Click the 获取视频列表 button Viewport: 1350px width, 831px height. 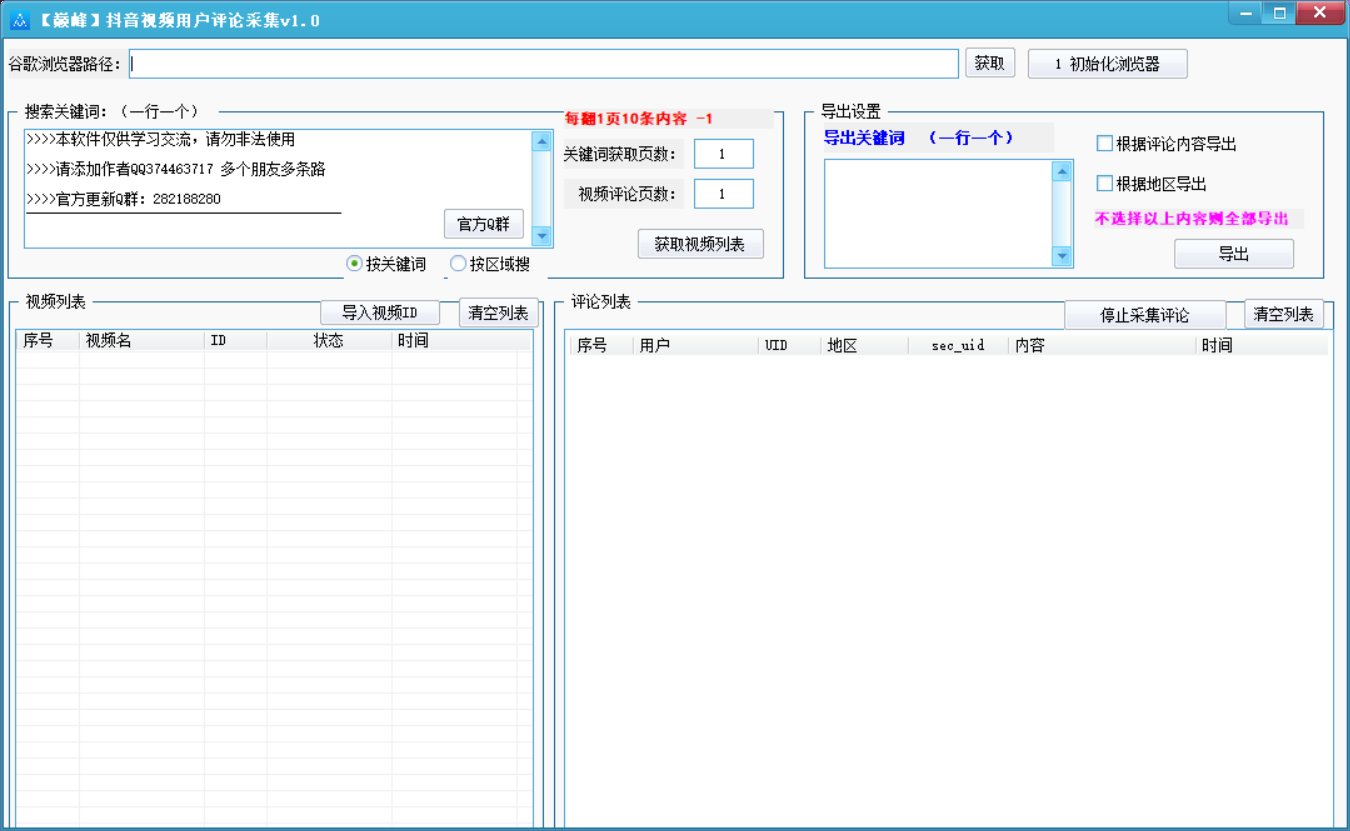pyautogui.click(x=700, y=243)
